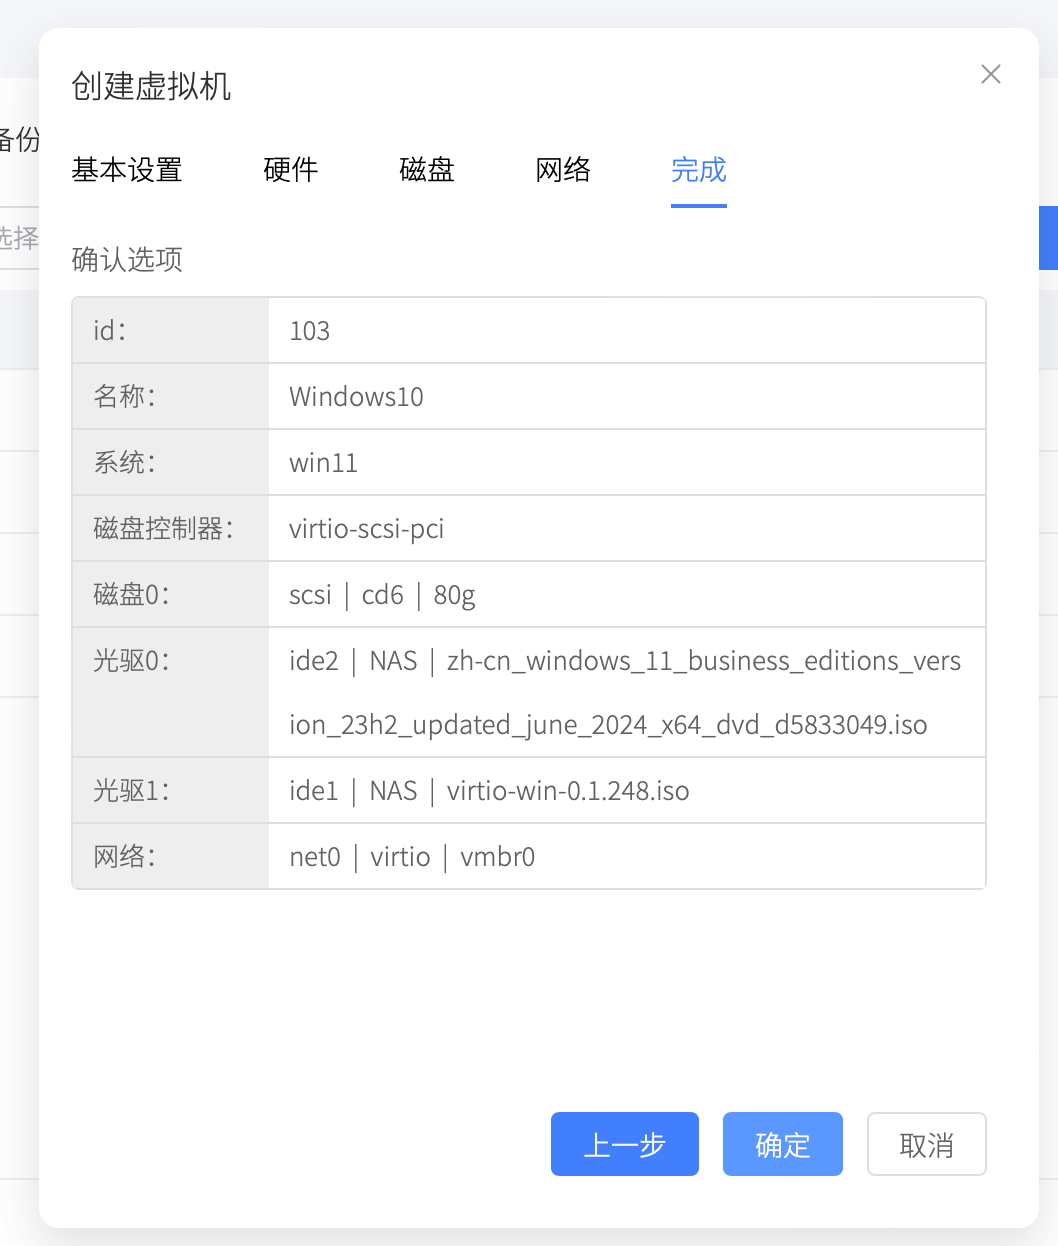Close the 创建虚拟机 dialog
This screenshot has width=1058, height=1246.
click(990, 74)
